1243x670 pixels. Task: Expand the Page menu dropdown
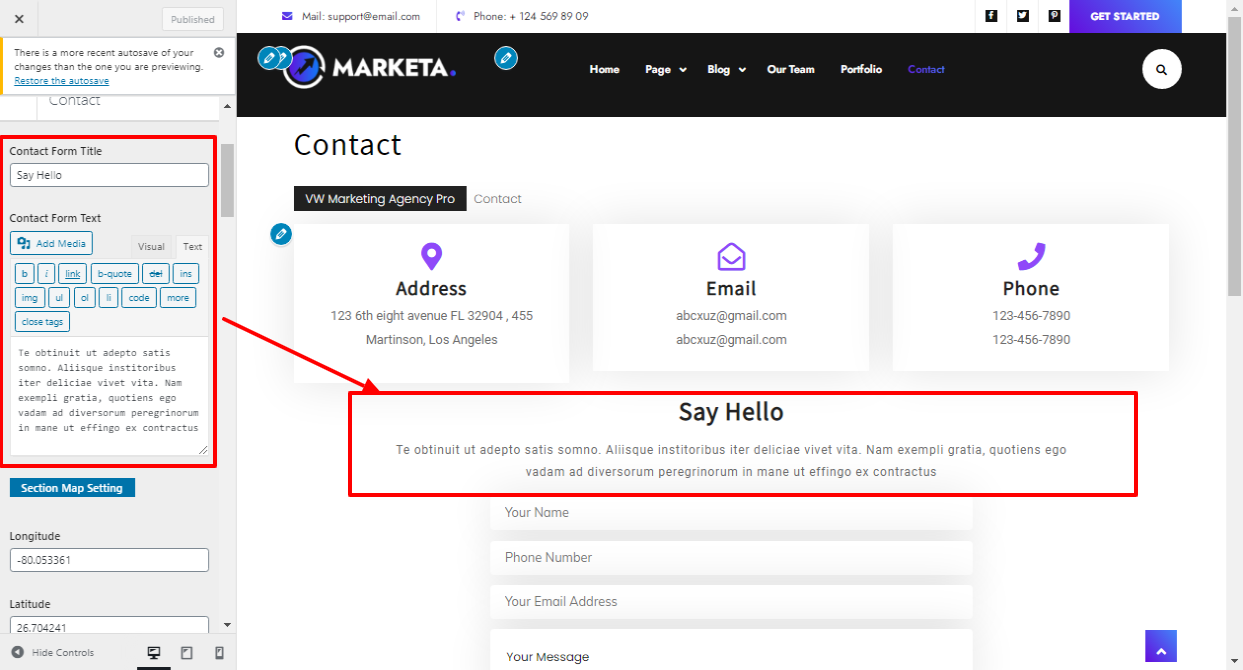coord(665,70)
